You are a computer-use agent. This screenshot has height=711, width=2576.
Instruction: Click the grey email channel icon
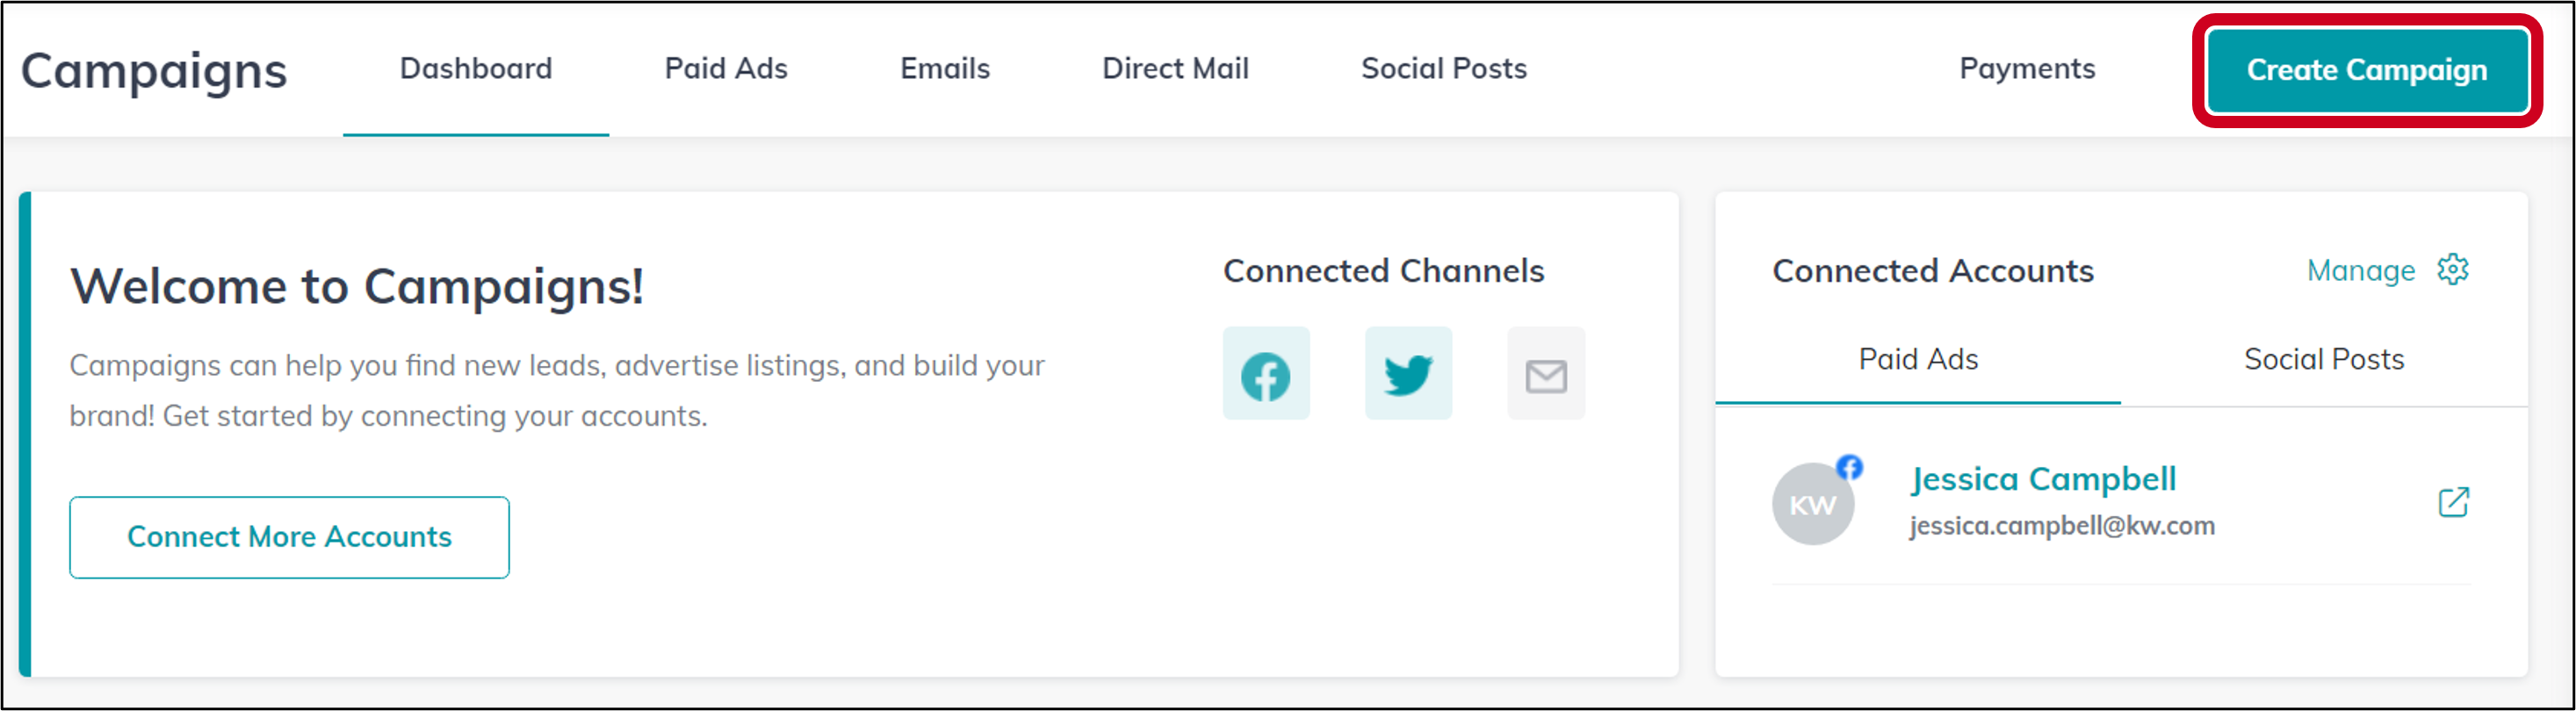(1546, 373)
